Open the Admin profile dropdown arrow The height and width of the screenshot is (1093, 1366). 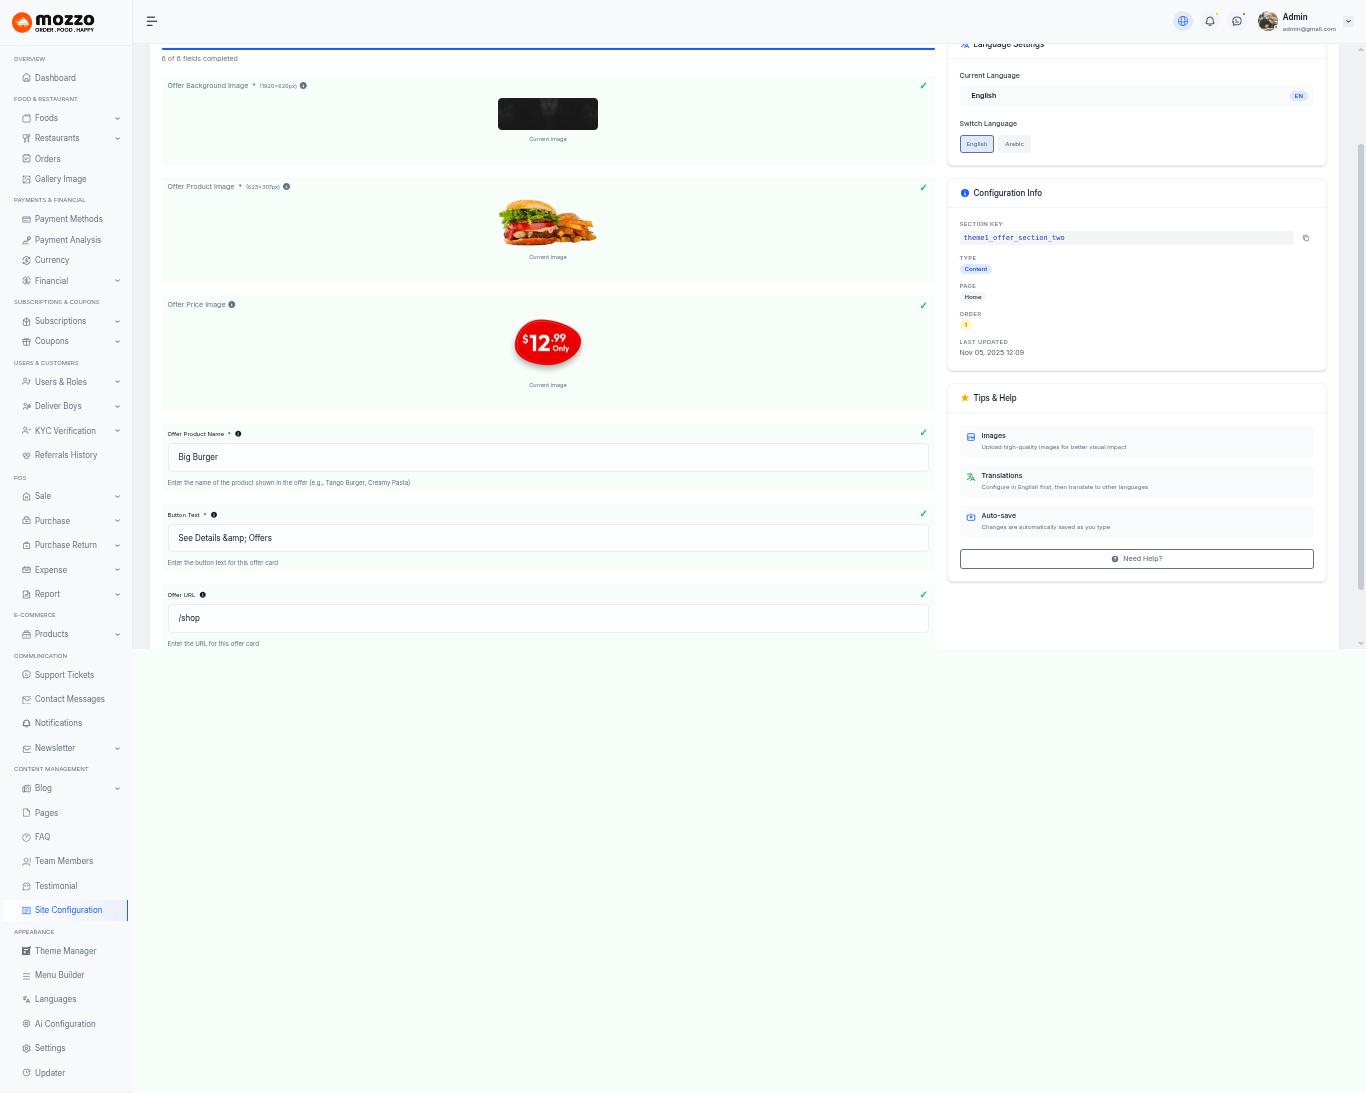[x=1348, y=21]
